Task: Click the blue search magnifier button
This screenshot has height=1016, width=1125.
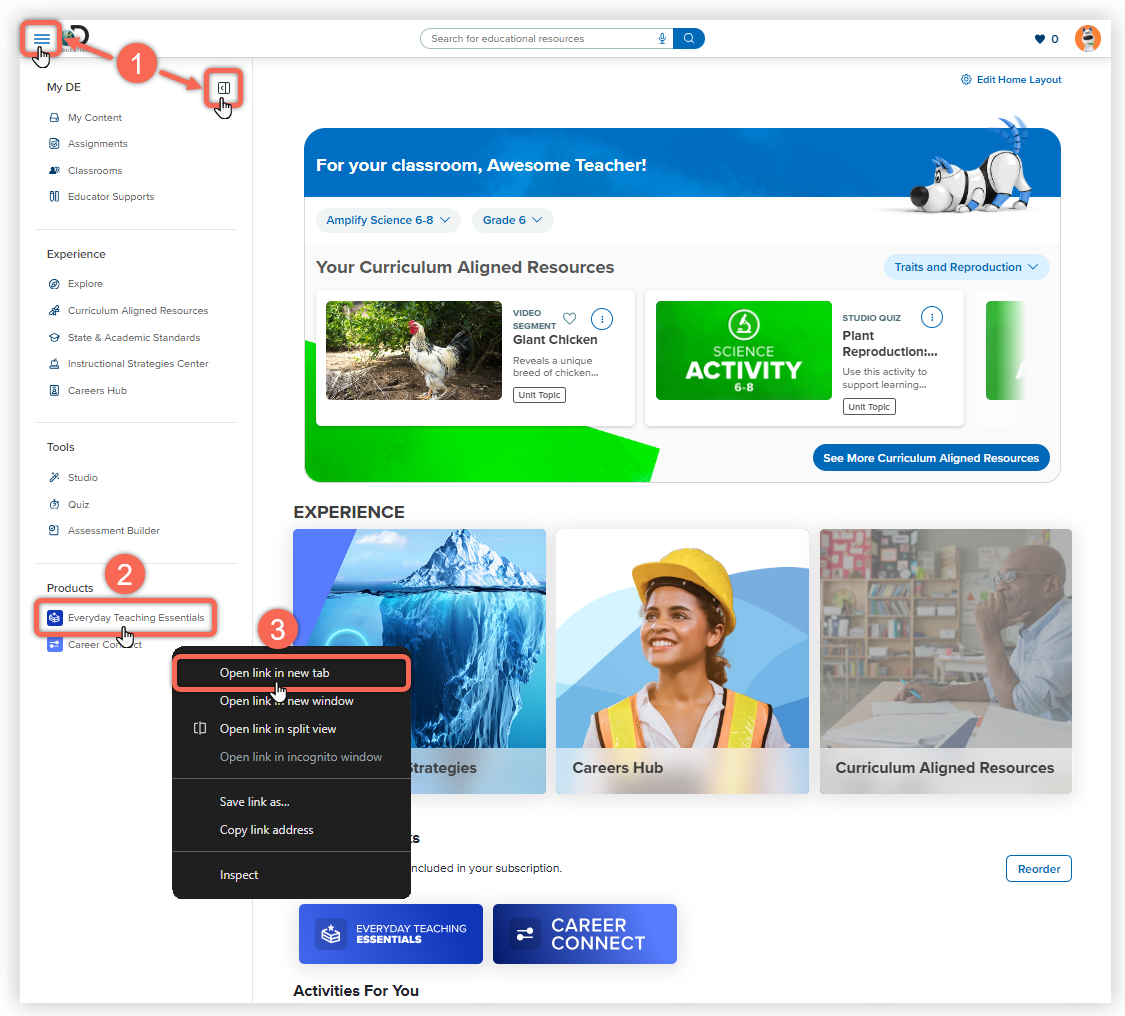Action: pyautogui.click(x=689, y=39)
